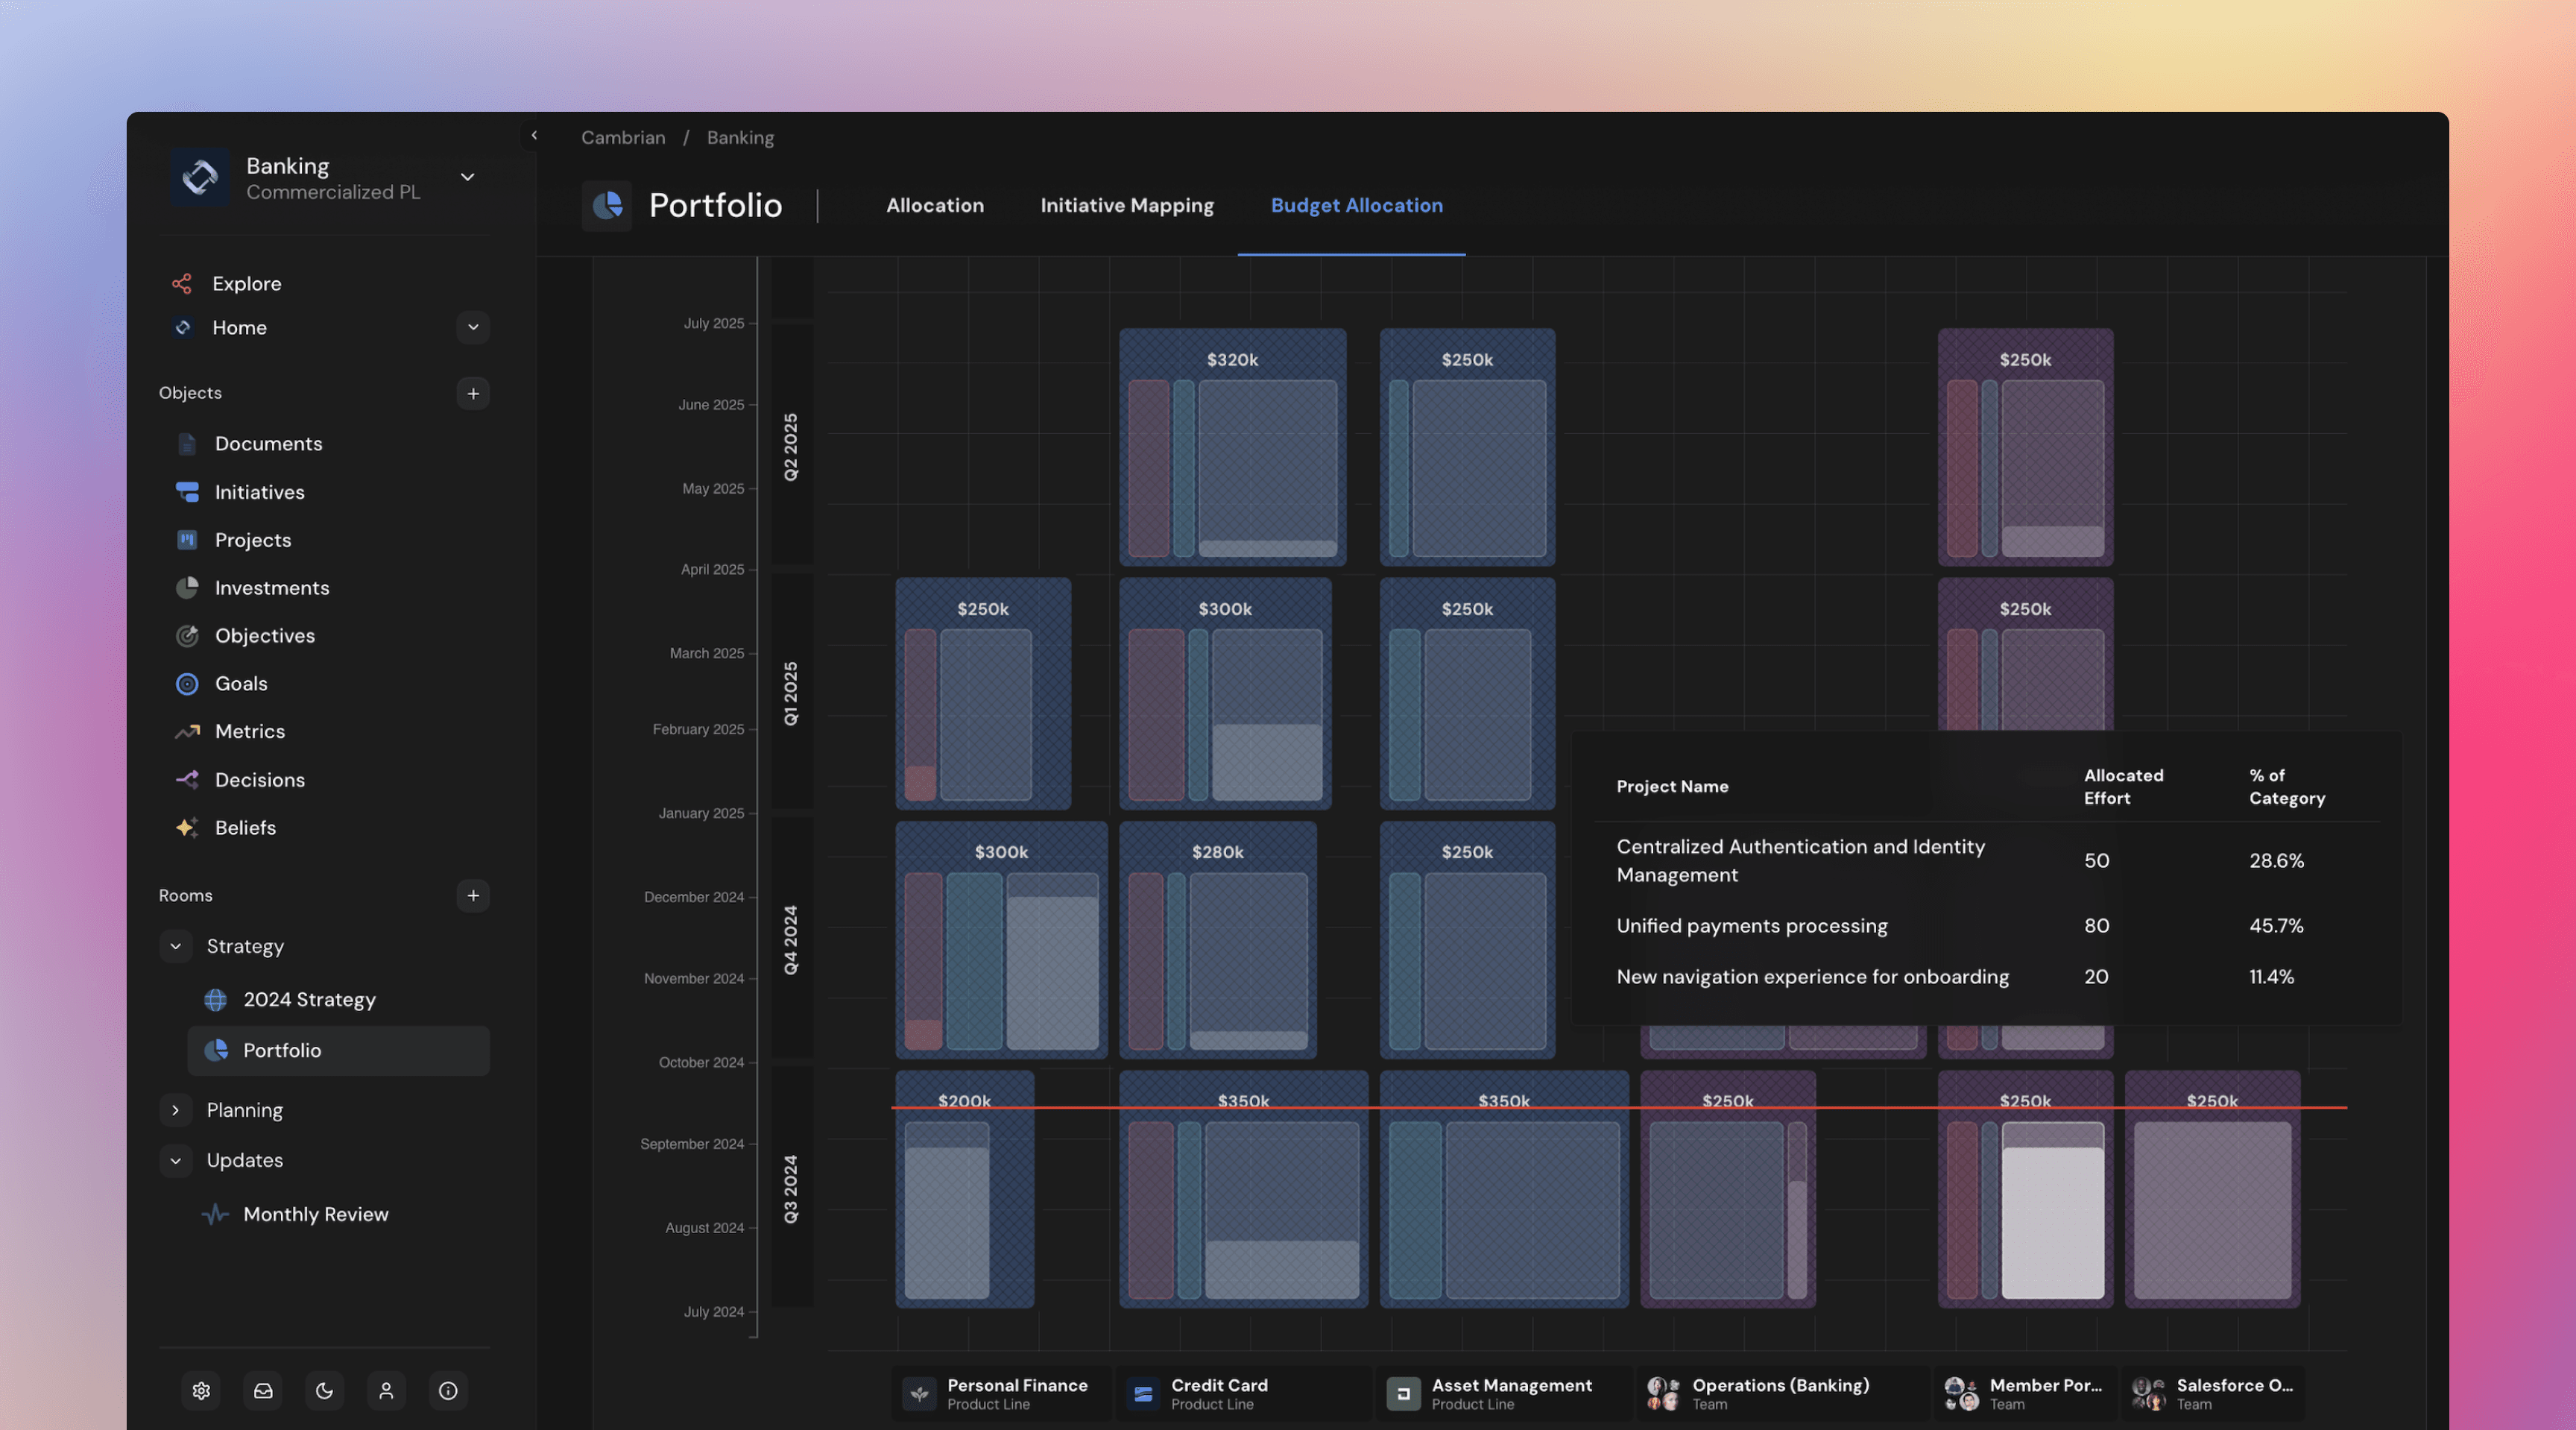Click the settings gear icon in sidebar footer
The height and width of the screenshot is (1430, 2576).
[201, 1391]
